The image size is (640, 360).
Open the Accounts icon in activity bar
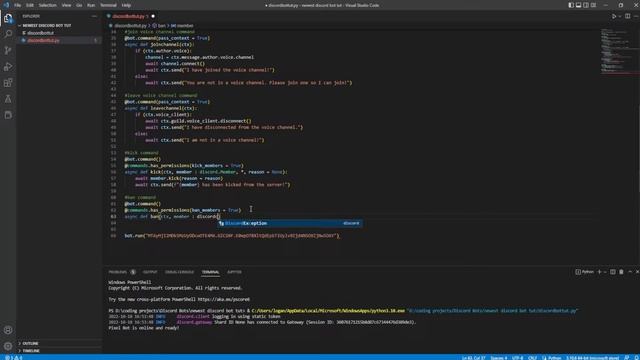(8, 330)
